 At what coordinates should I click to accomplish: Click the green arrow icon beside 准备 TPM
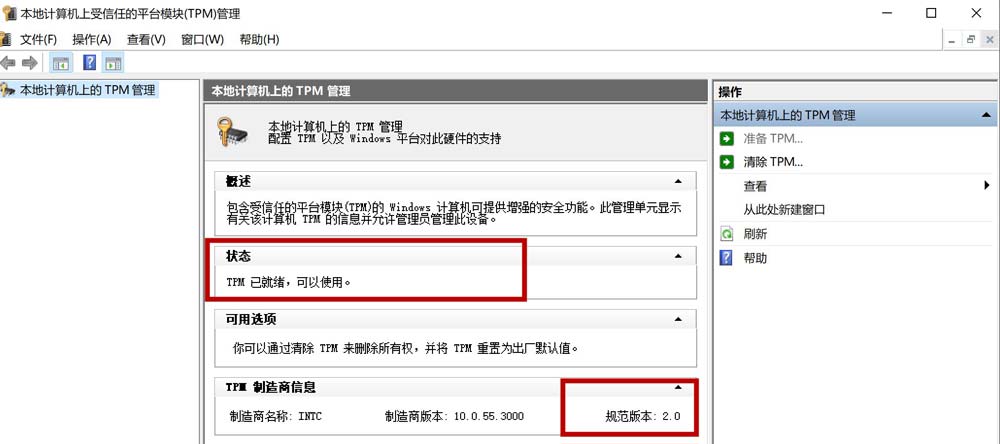(x=726, y=138)
